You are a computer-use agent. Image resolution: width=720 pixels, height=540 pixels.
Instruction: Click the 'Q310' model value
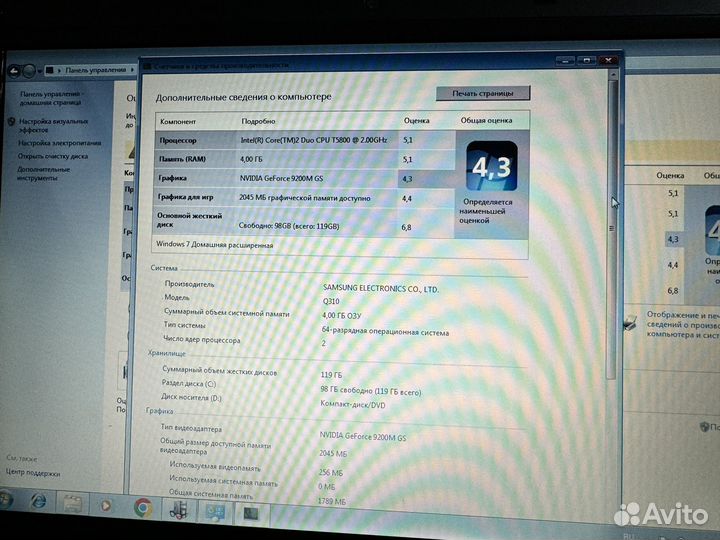(331, 301)
